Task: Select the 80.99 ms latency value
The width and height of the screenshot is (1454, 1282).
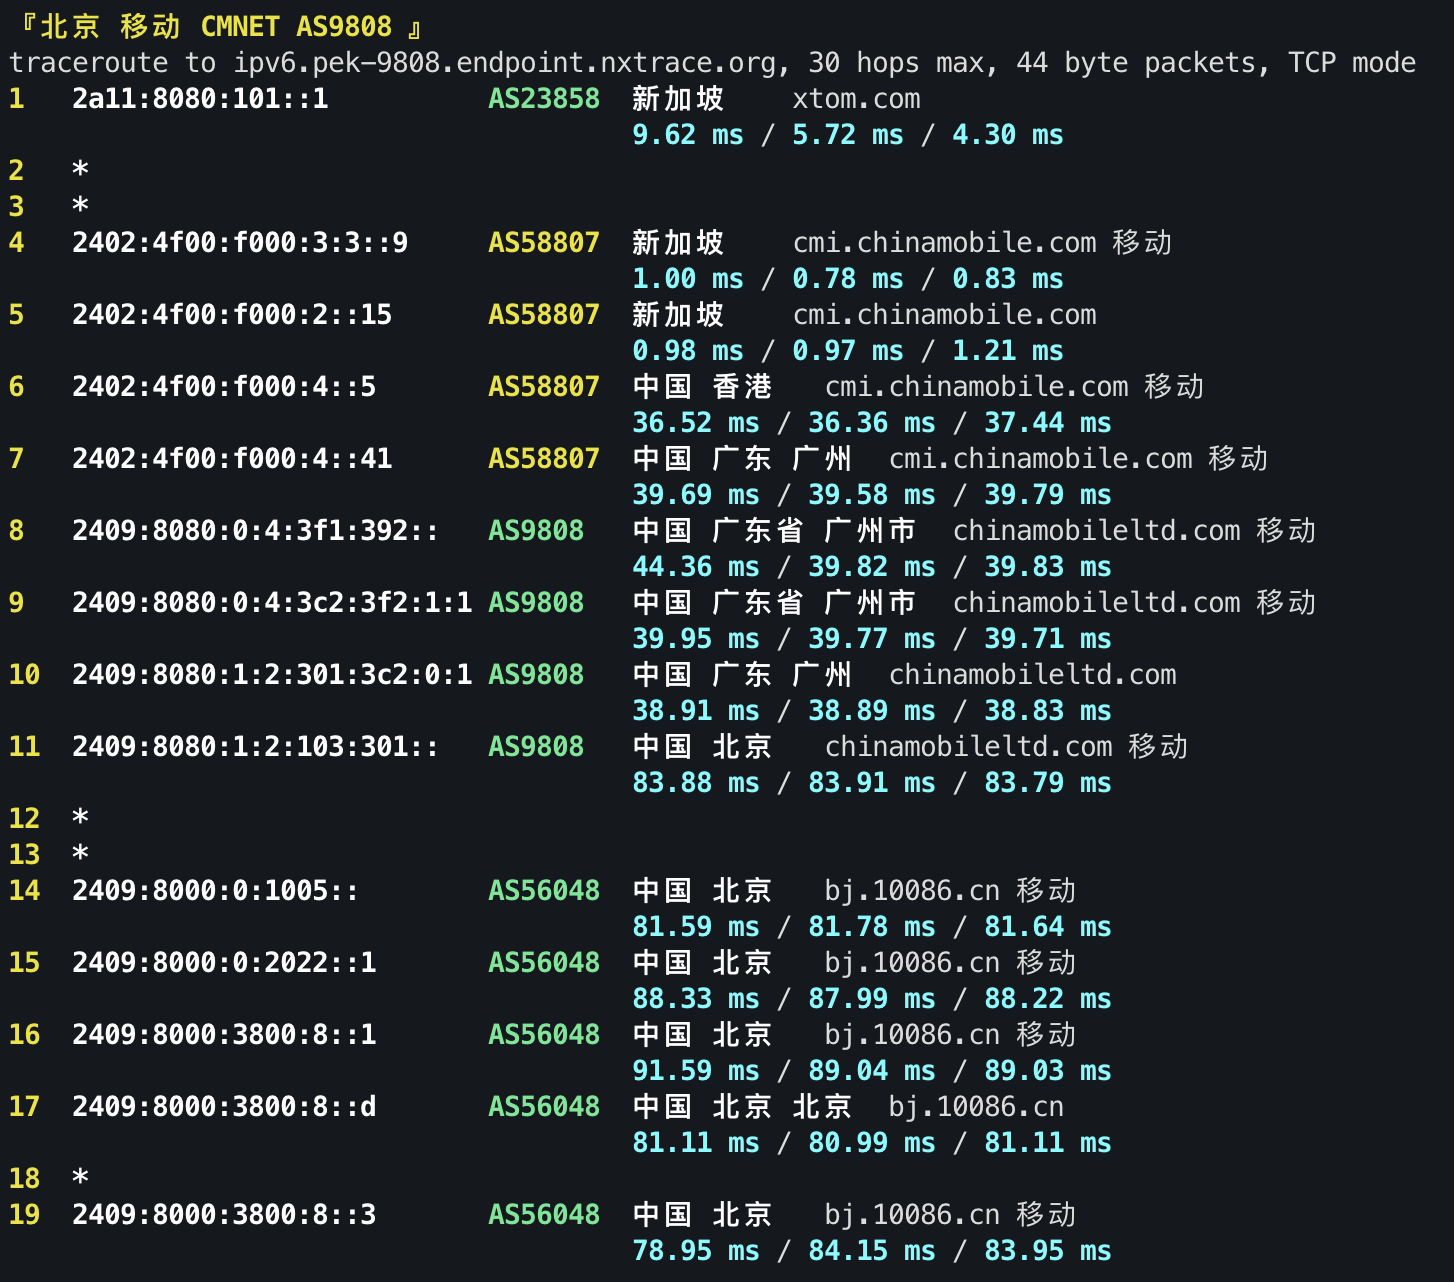Action: [x=872, y=1143]
